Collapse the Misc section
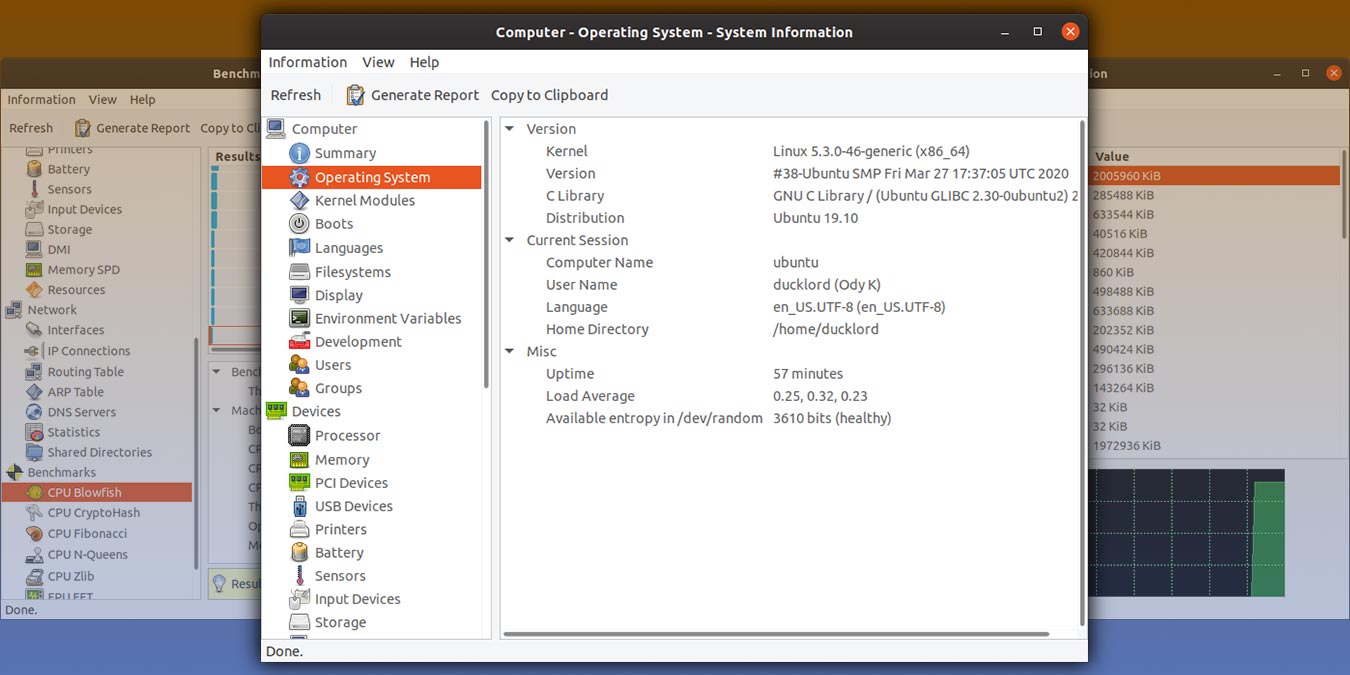 coord(510,351)
